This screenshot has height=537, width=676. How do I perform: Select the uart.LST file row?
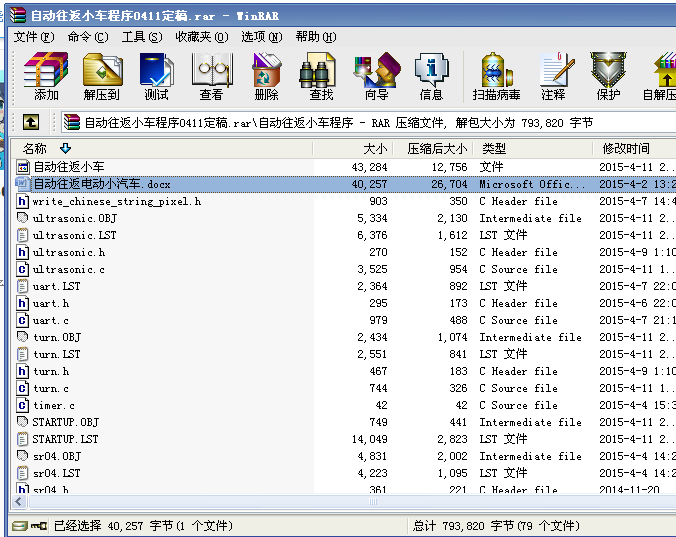pos(344,286)
